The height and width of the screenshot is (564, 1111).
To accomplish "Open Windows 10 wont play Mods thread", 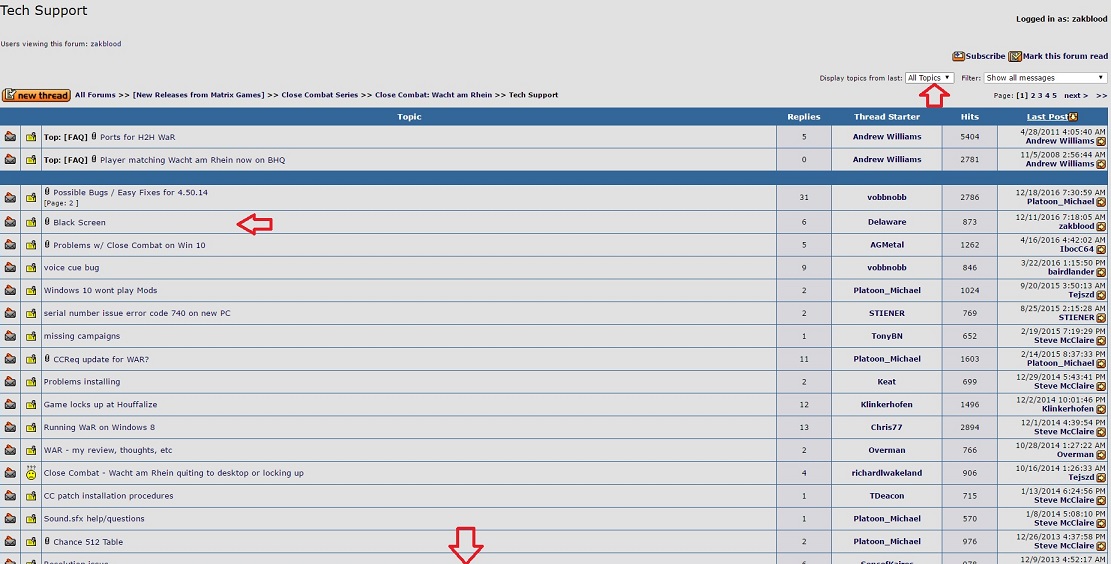I will tap(101, 291).
